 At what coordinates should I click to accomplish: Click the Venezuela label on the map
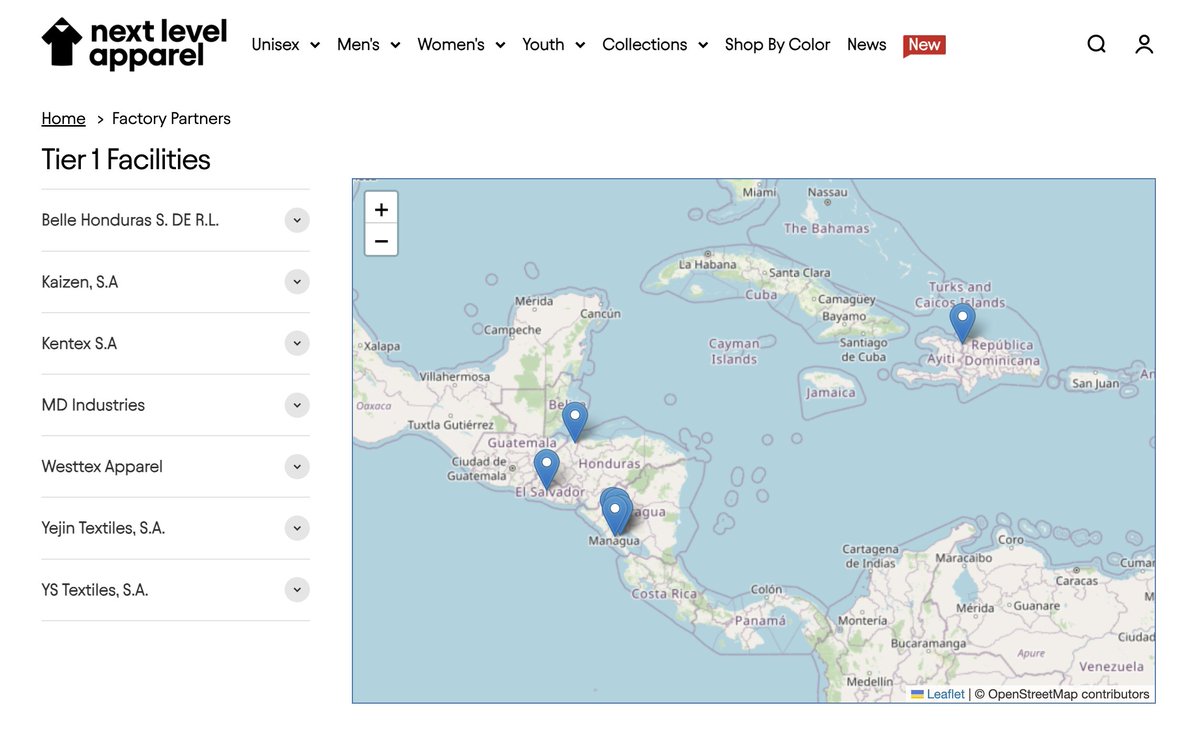pyautogui.click(x=1111, y=666)
